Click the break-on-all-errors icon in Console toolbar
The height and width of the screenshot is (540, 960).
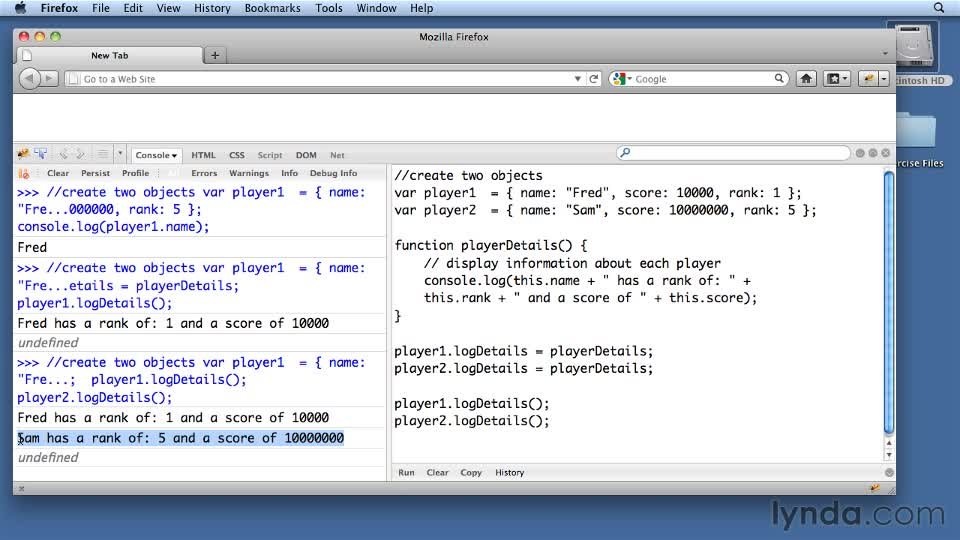coord(24,173)
